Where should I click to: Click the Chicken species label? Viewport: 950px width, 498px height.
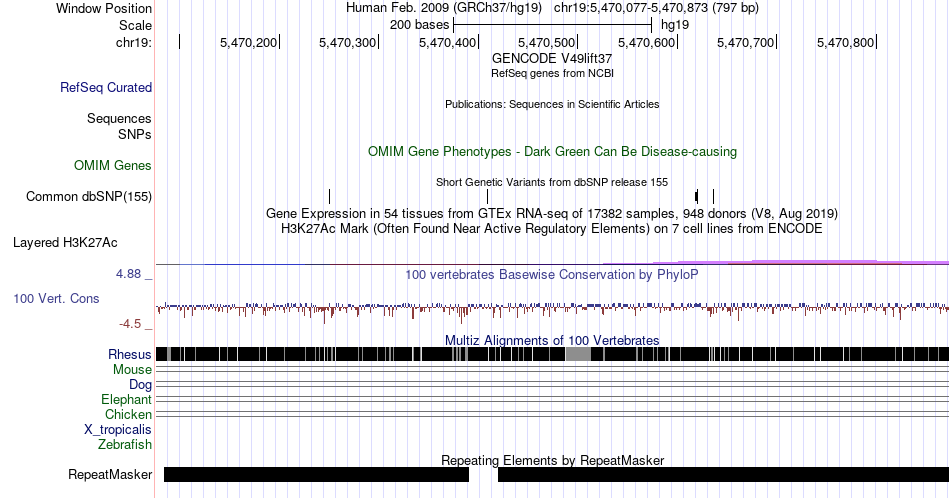pos(128,414)
